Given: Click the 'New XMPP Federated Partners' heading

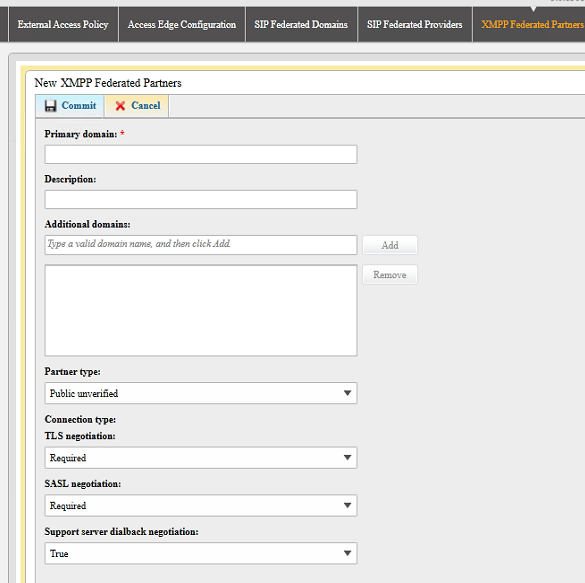Looking at the screenshot, I should tap(108, 83).
